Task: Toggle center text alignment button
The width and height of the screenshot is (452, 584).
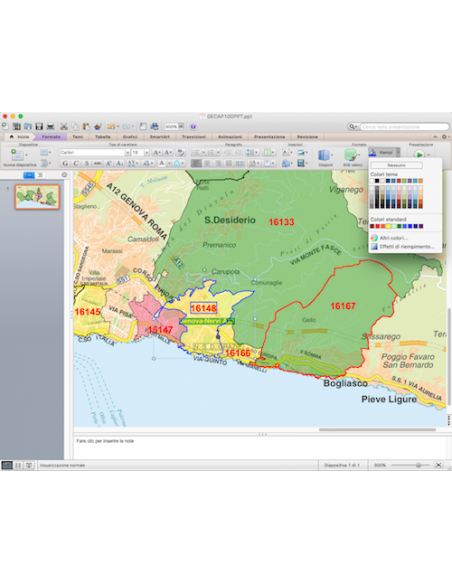Action: pyautogui.click(x=207, y=163)
